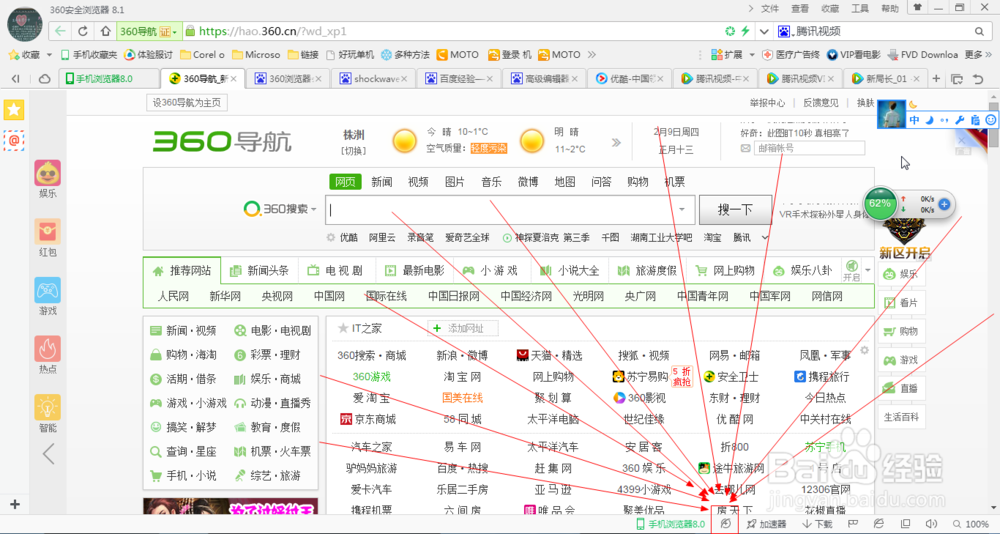Viewport: 1000px width, 534px height.
Task: Reload the page with the refresh icon
Action: (x=83, y=31)
